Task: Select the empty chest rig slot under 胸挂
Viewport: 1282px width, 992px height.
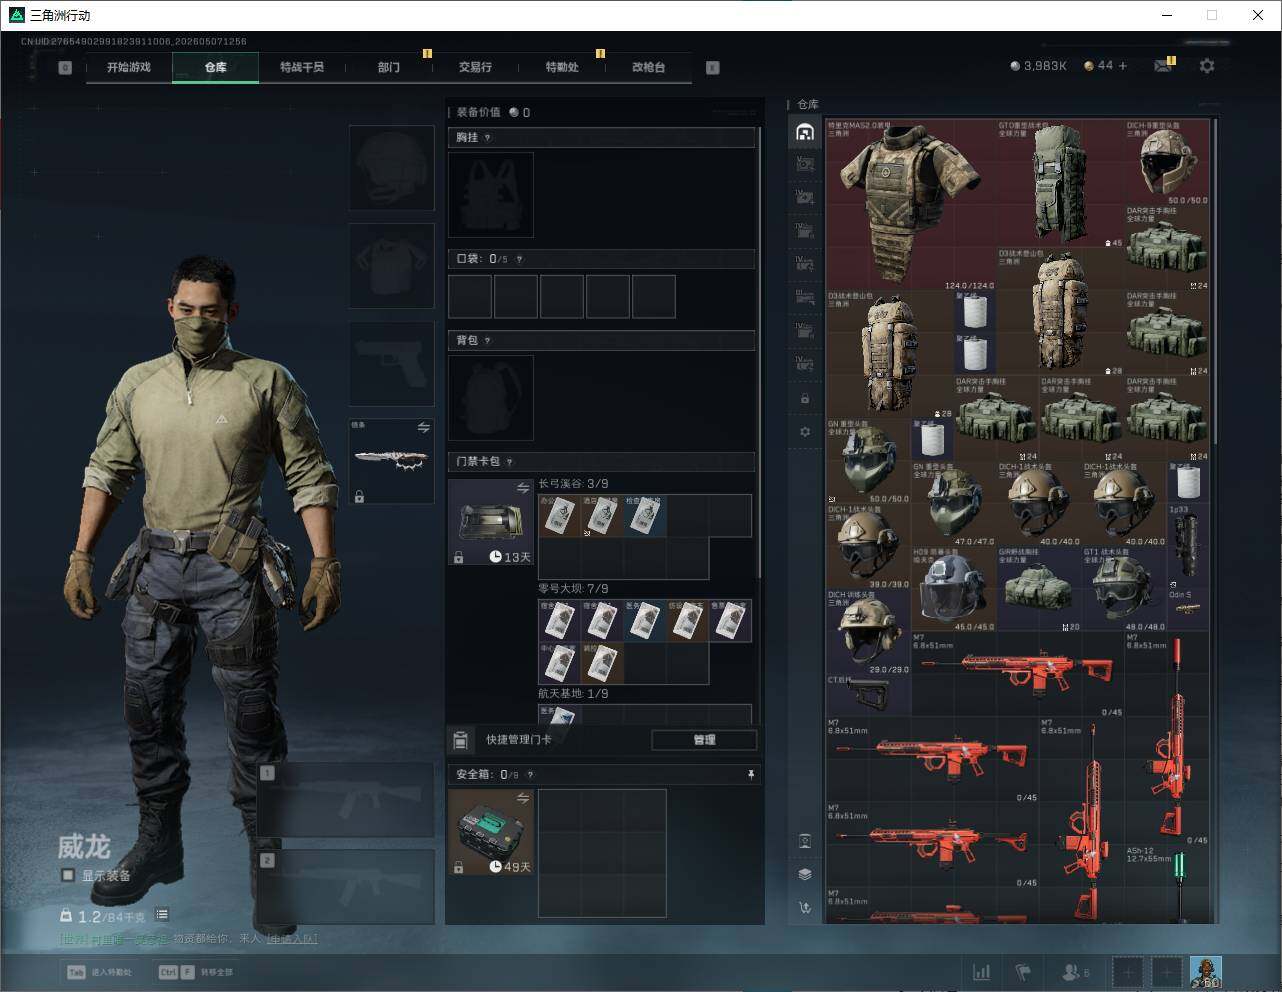Action: [x=491, y=195]
